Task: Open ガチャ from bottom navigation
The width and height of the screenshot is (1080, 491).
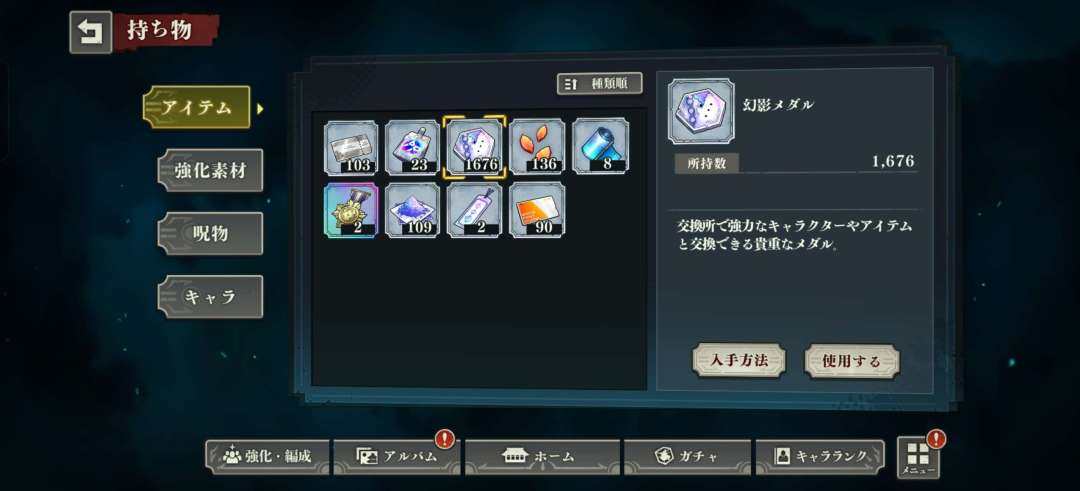Action: click(x=687, y=457)
